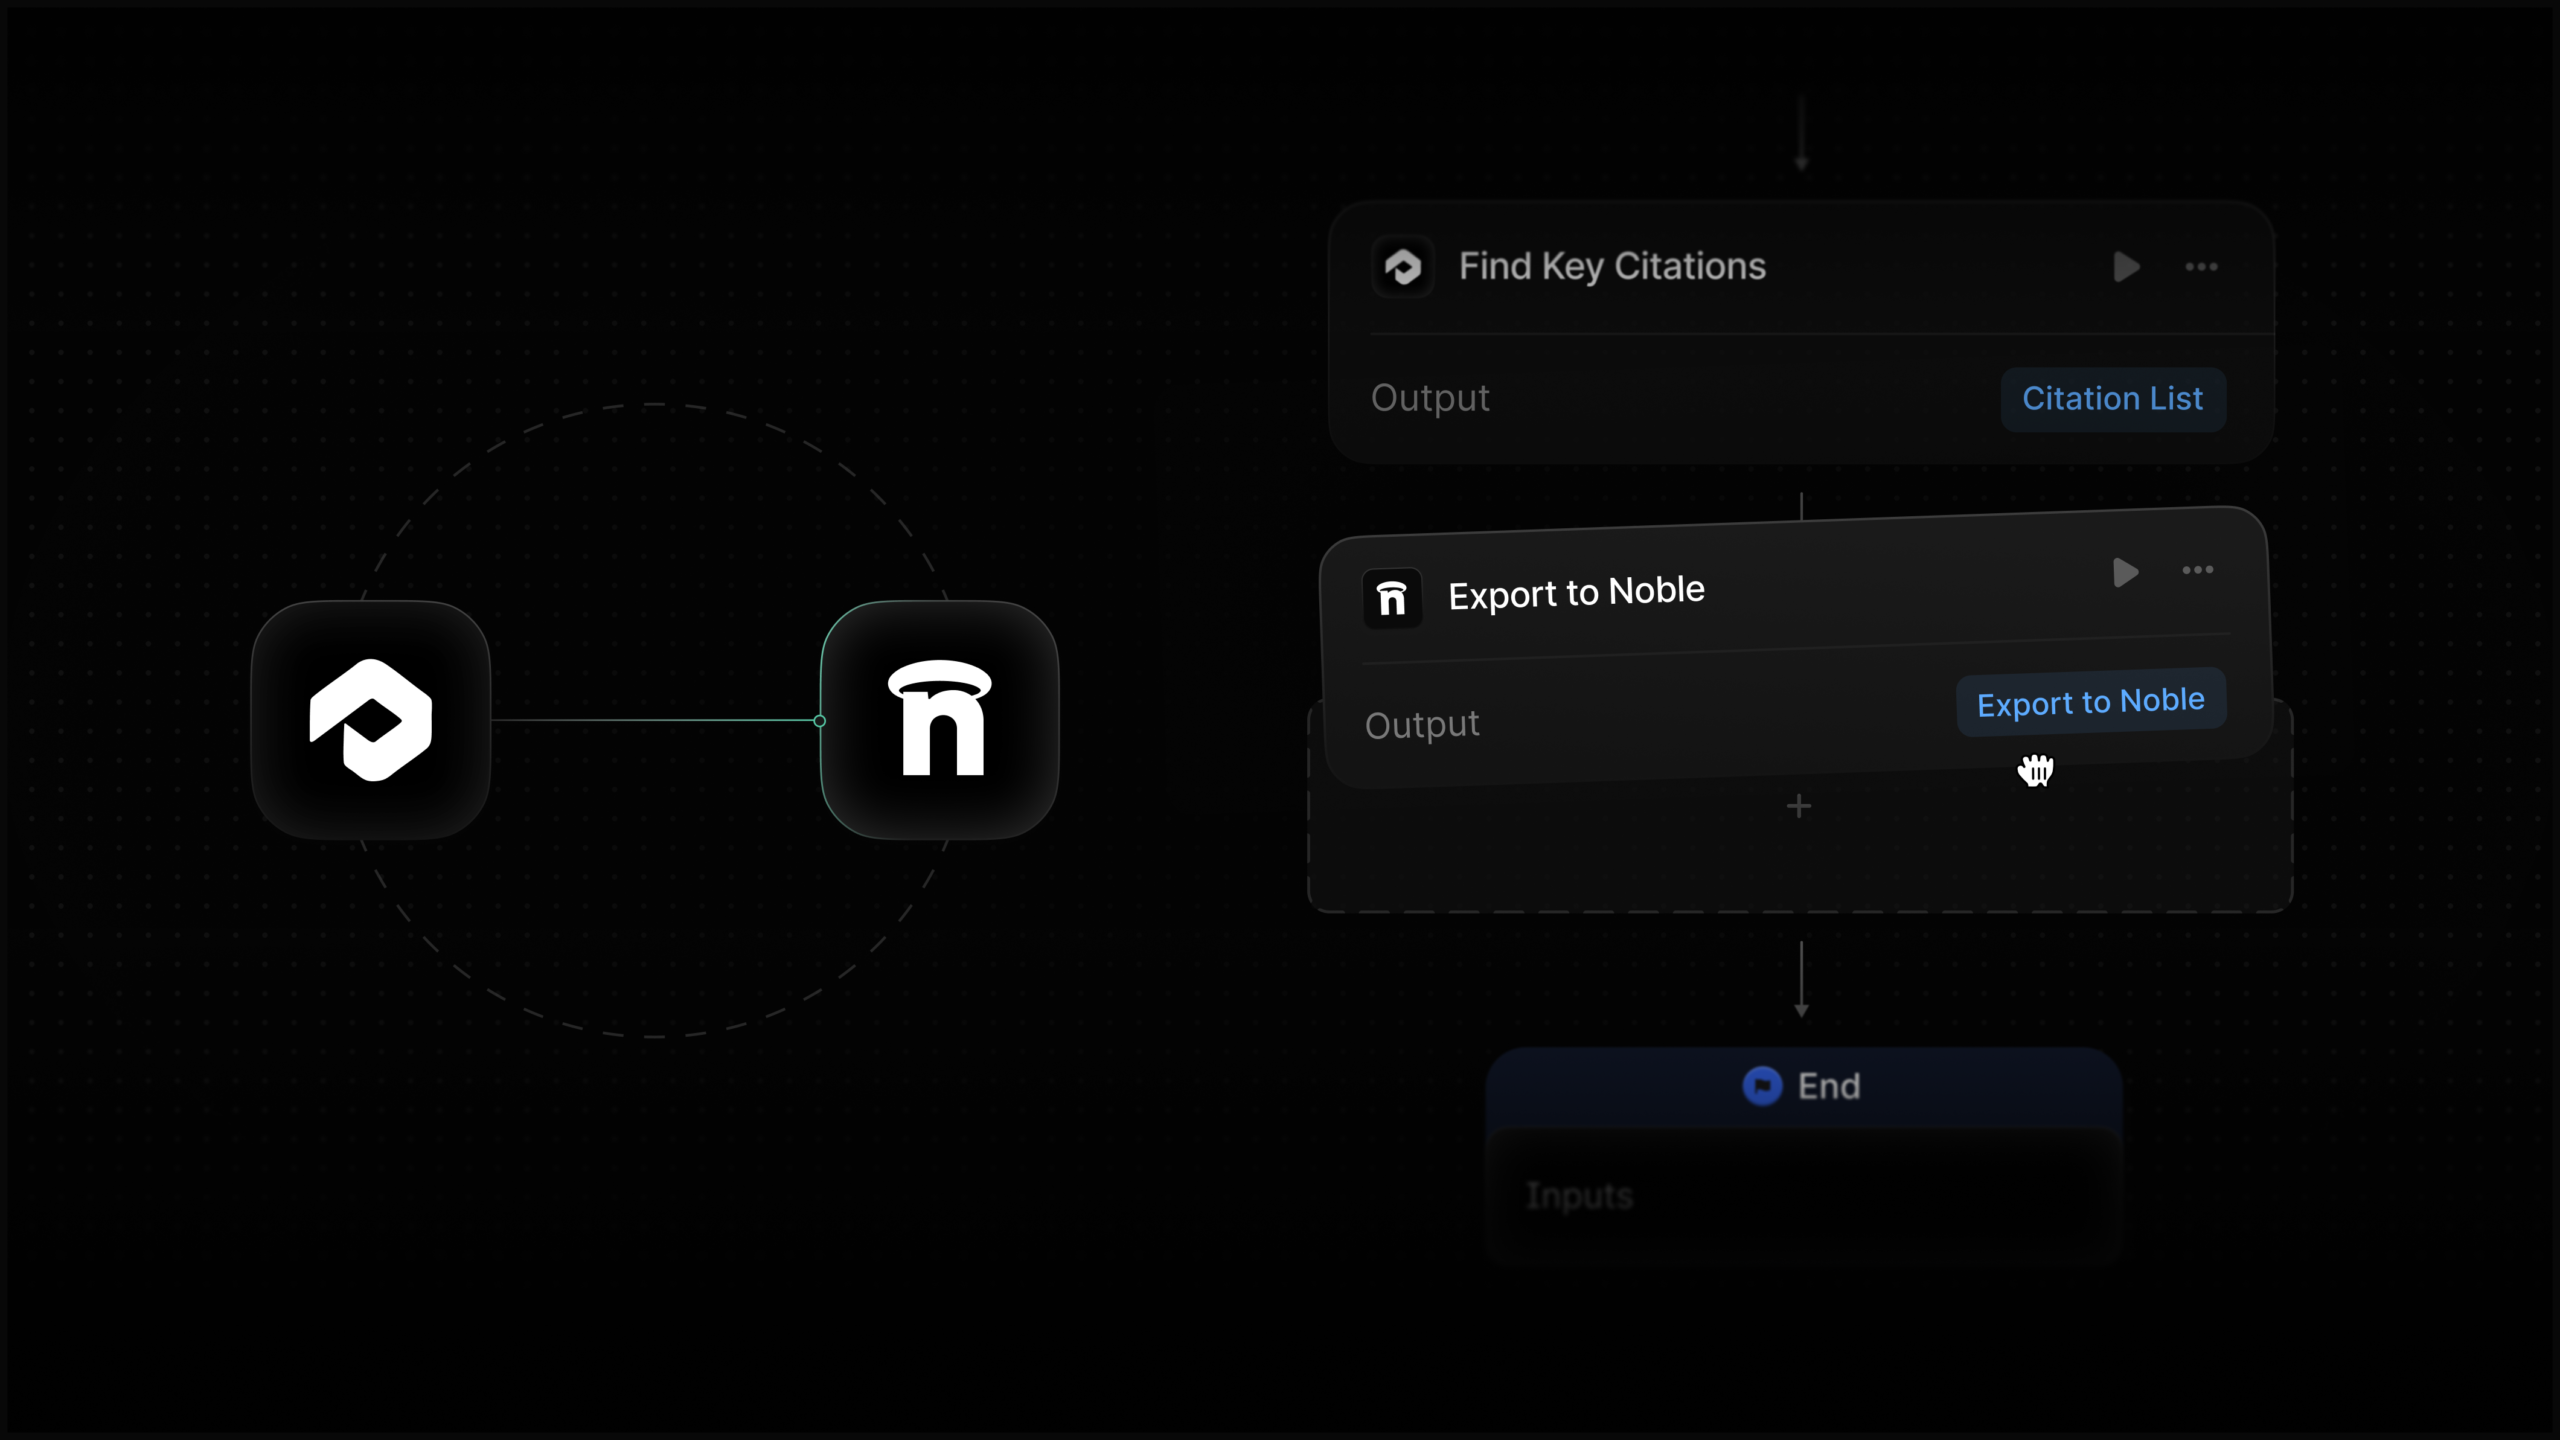Click the large Noble app tile
This screenshot has height=1440, width=2560.
pos(940,720)
